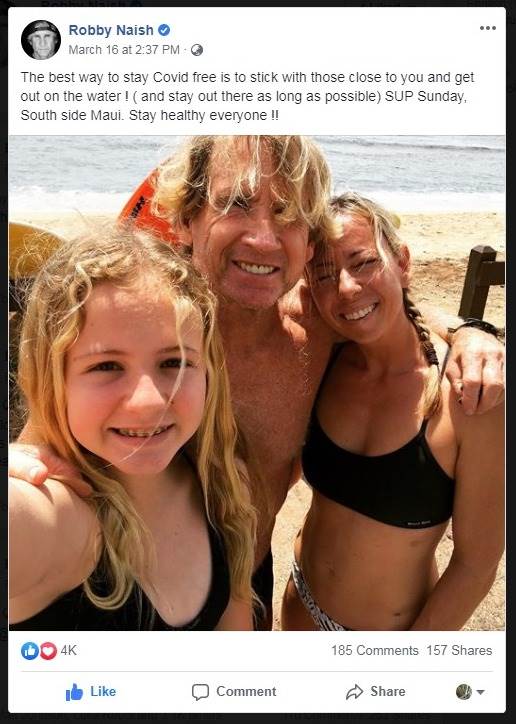
Task: Select the Comment button label
Action: click(246, 692)
